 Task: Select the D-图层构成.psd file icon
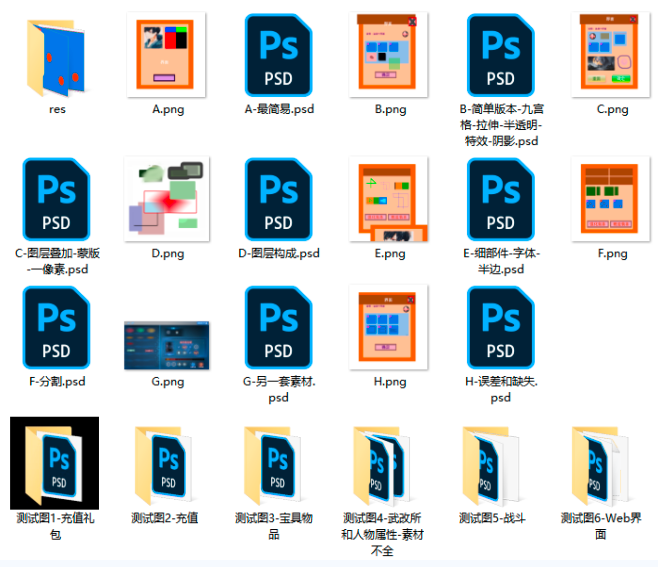click(x=278, y=199)
